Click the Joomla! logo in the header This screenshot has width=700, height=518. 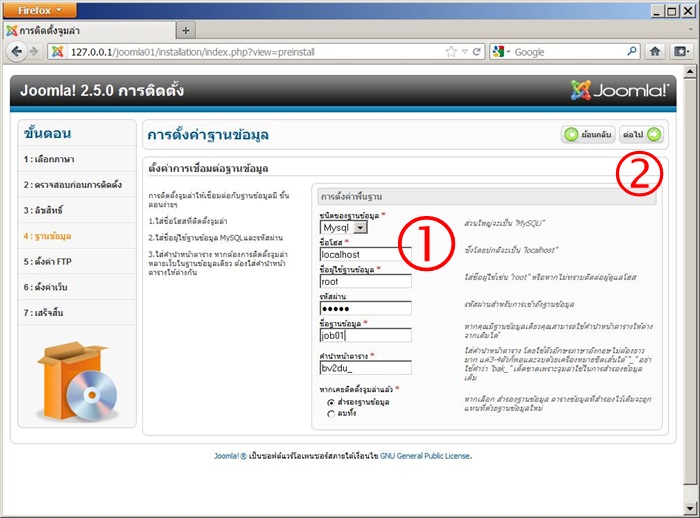(620, 90)
